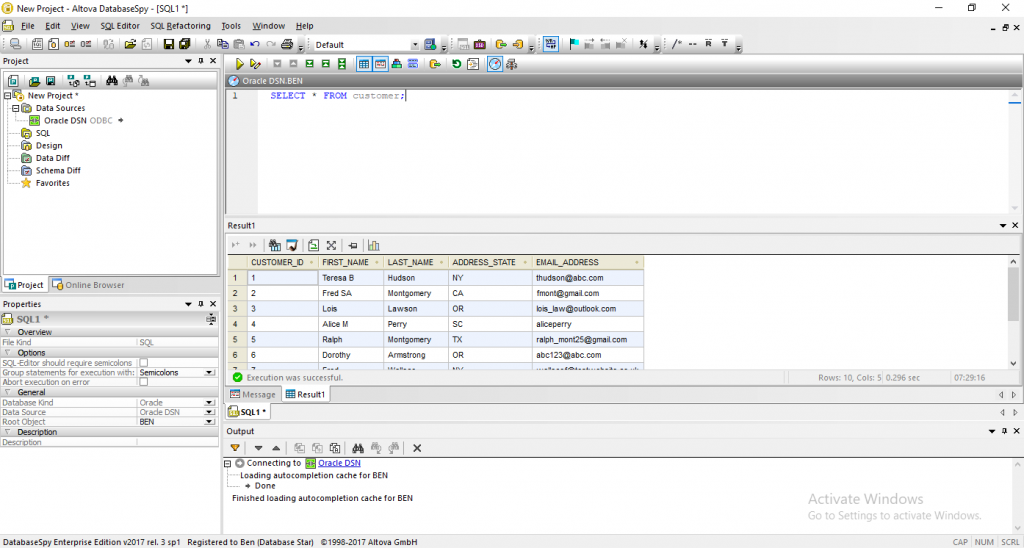This screenshot has width=1024, height=548.
Task: Open the Tools menu
Action: (x=231, y=26)
